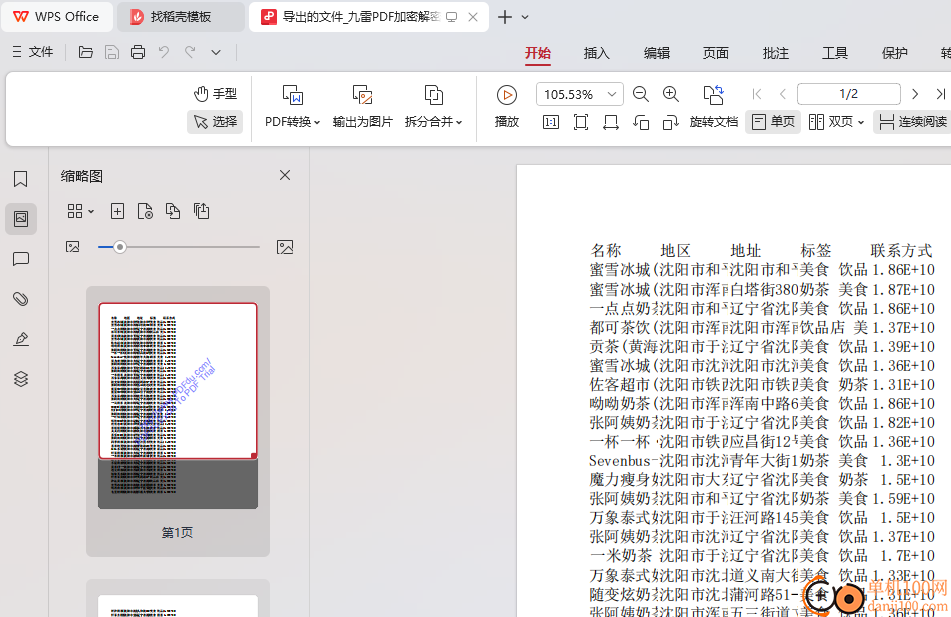Click the zoom in magnifier icon
Screen dimensions: 951x617
pyautogui.click(x=670, y=94)
